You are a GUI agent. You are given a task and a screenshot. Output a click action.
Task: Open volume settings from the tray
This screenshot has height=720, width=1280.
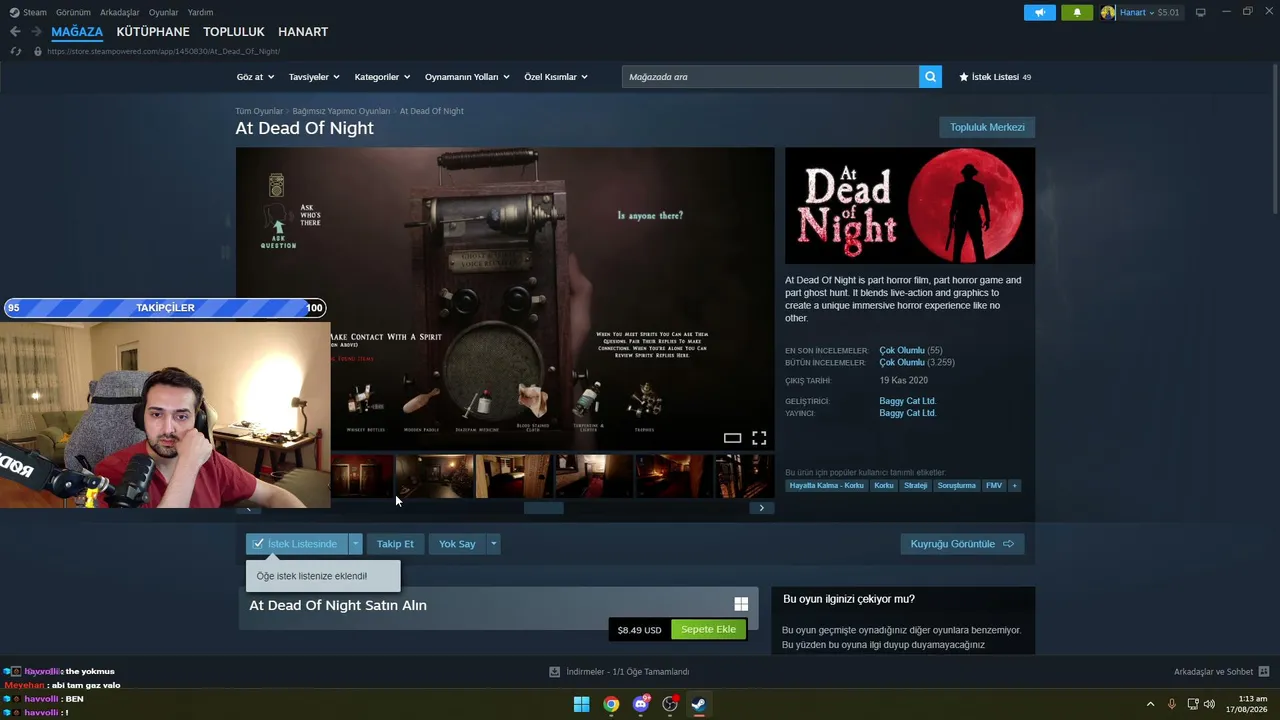pos(1209,704)
